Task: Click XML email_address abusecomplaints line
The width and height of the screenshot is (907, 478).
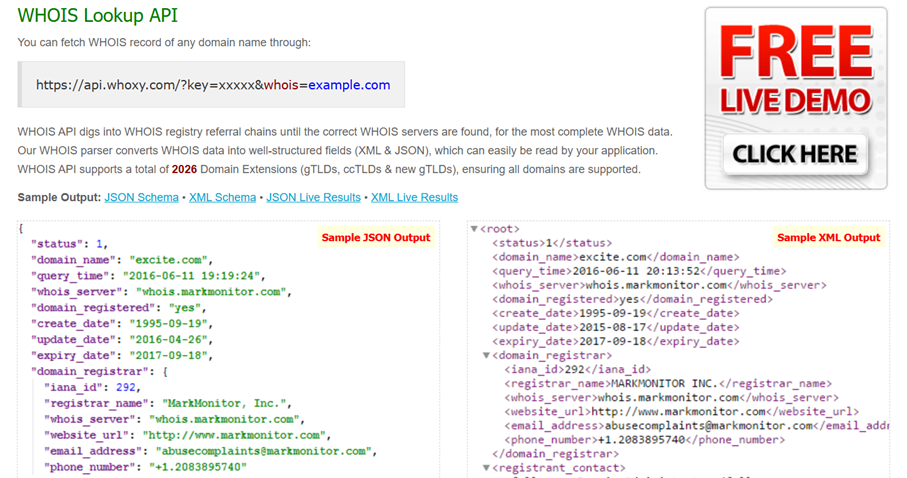Action: (696, 425)
